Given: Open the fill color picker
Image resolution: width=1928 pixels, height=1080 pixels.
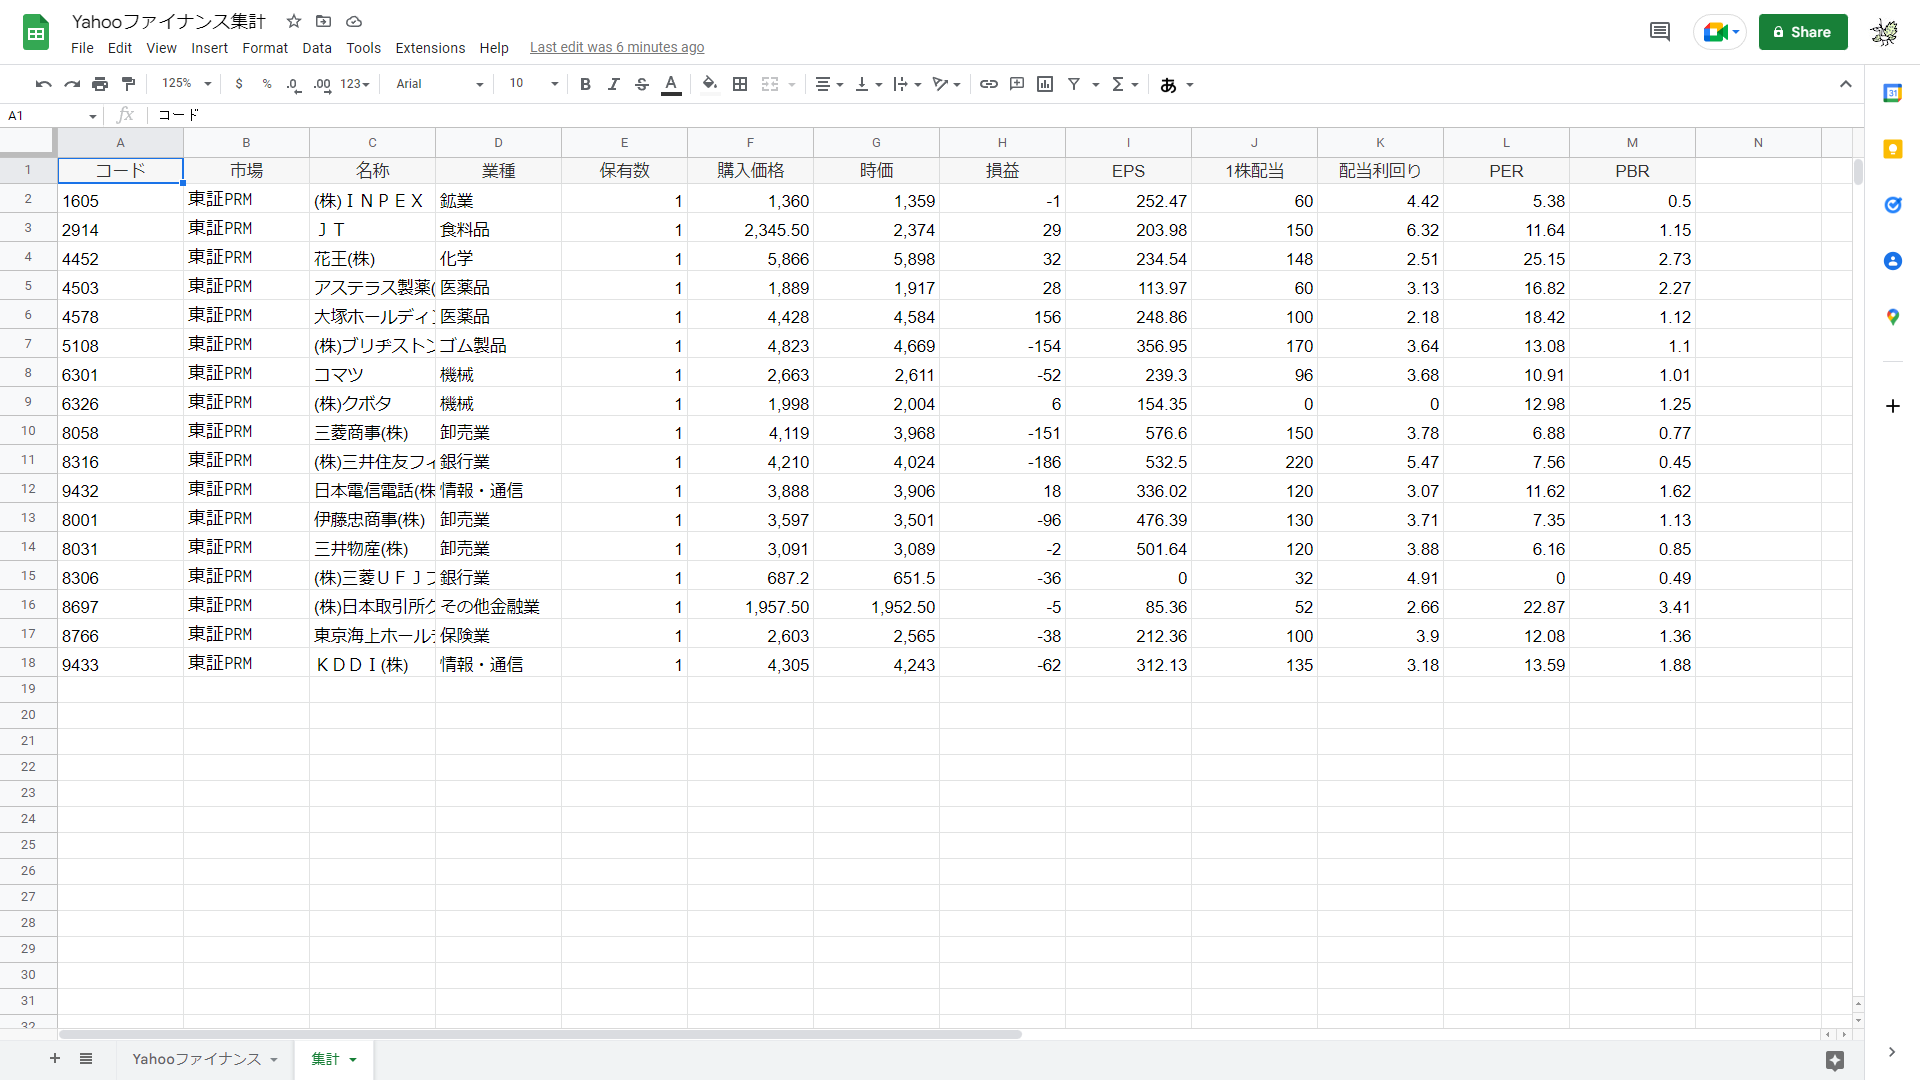Looking at the screenshot, I should 709,84.
